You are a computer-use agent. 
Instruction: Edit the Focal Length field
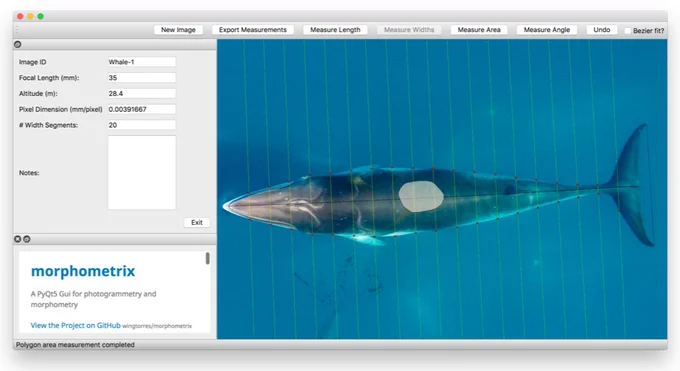point(142,78)
